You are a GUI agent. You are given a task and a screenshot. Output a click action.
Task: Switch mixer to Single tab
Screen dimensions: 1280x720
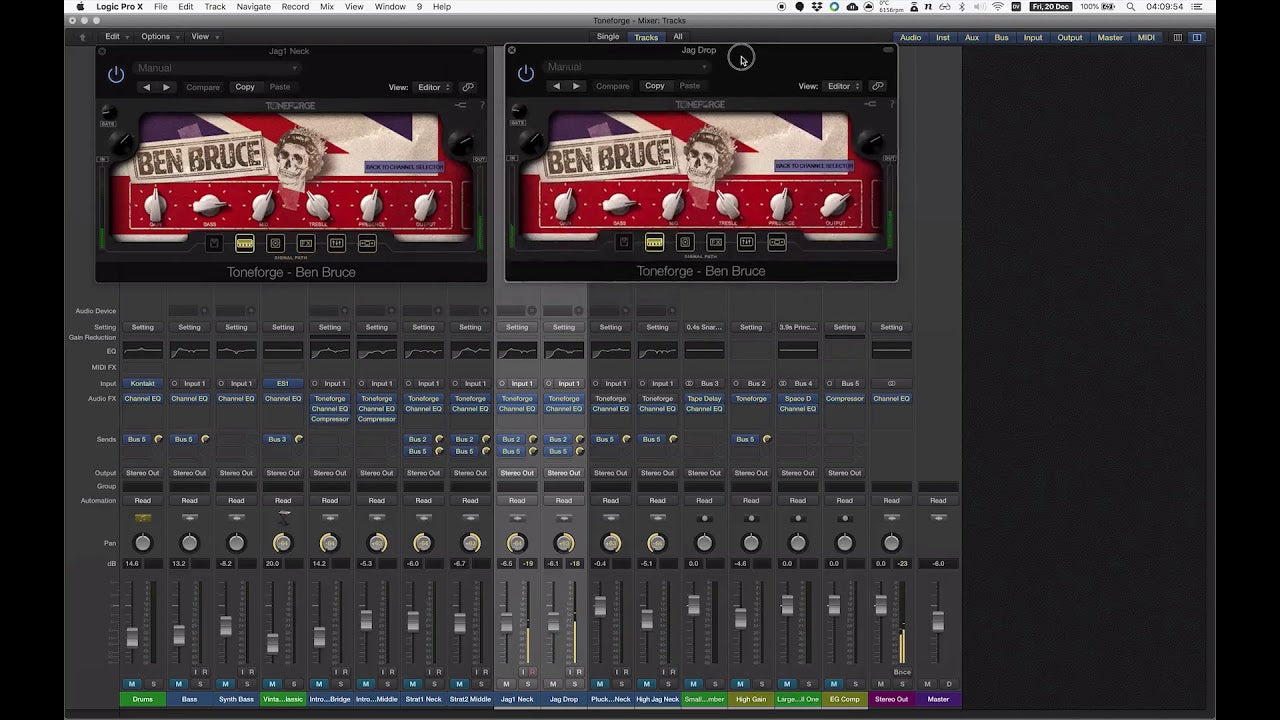608,37
